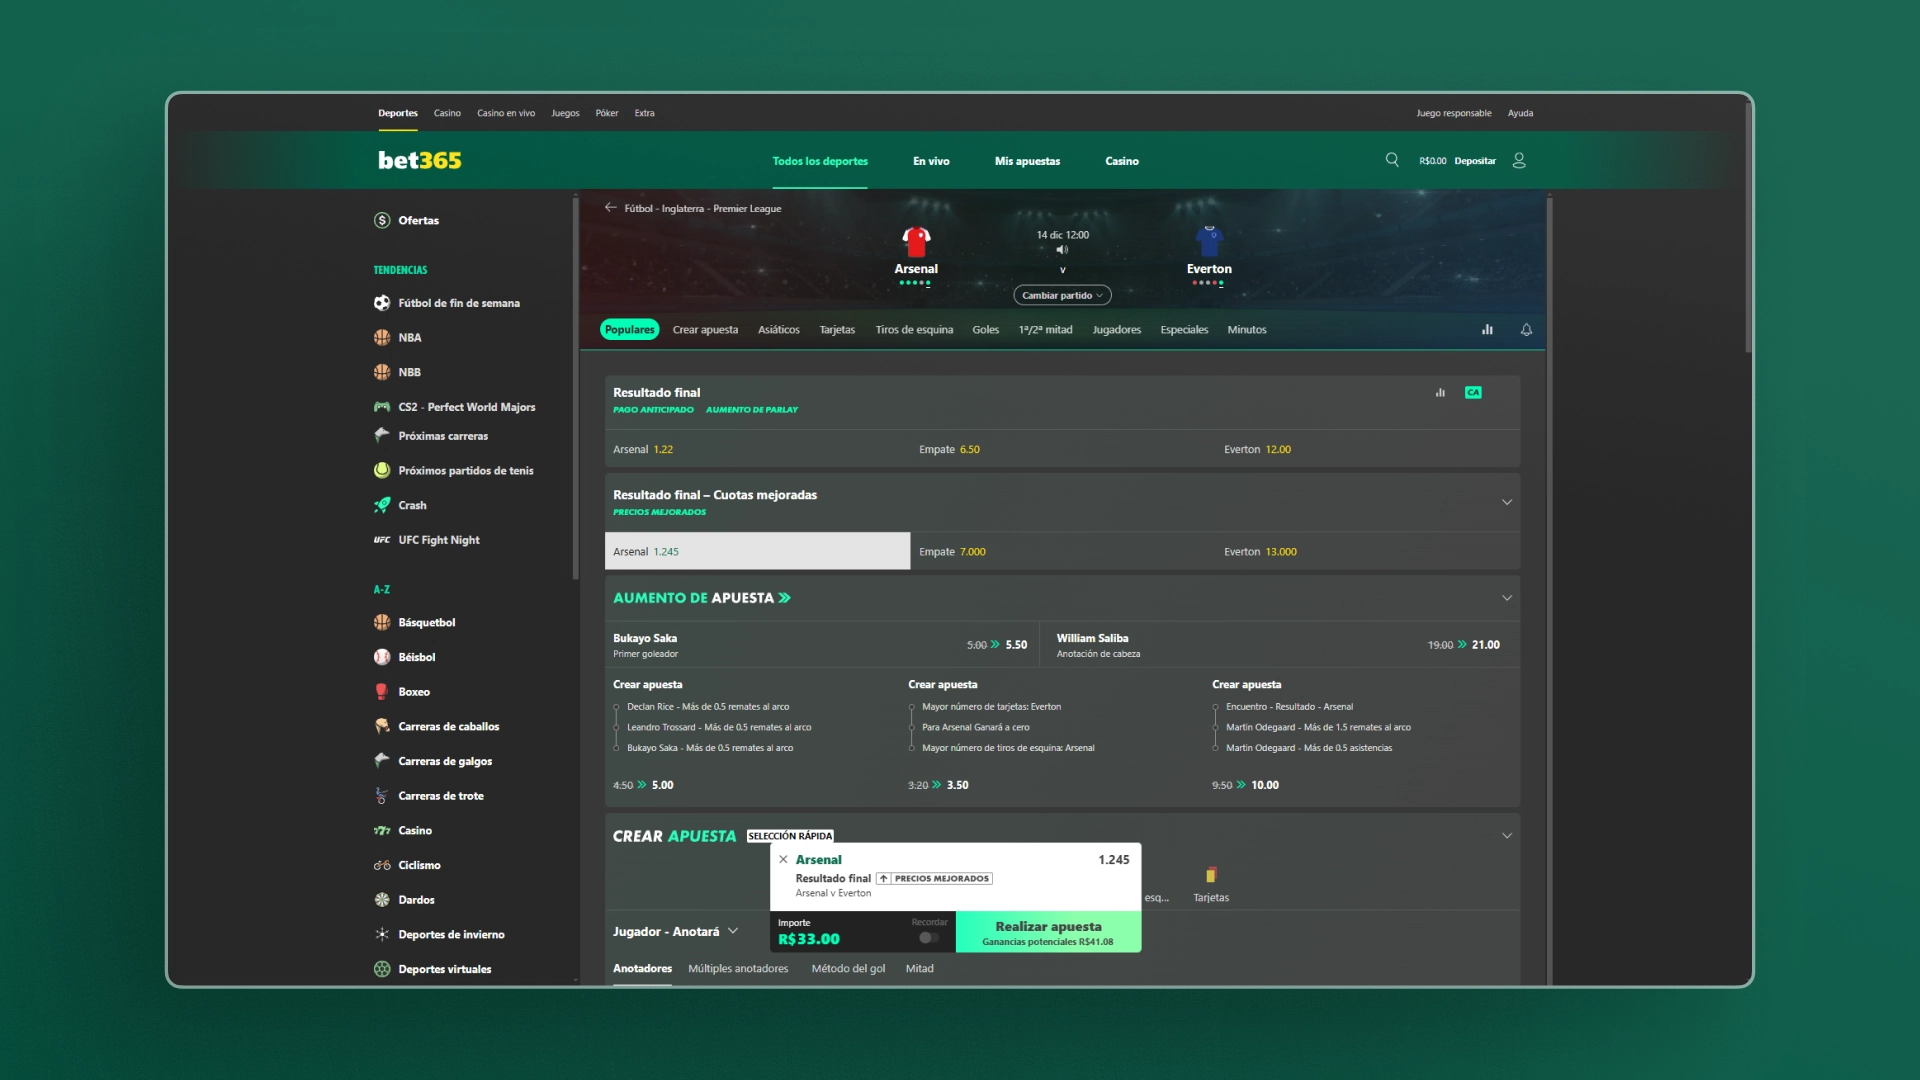Image resolution: width=1920 pixels, height=1080 pixels.
Task: Toggle the Recordar stake switch
Action: point(929,938)
